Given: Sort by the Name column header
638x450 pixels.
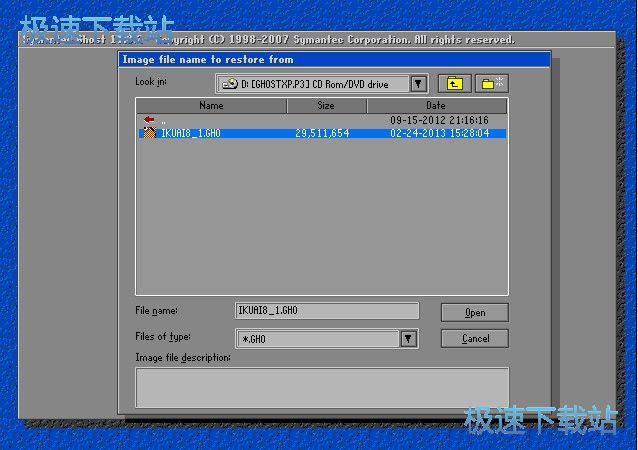Looking at the screenshot, I should click(211, 106).
